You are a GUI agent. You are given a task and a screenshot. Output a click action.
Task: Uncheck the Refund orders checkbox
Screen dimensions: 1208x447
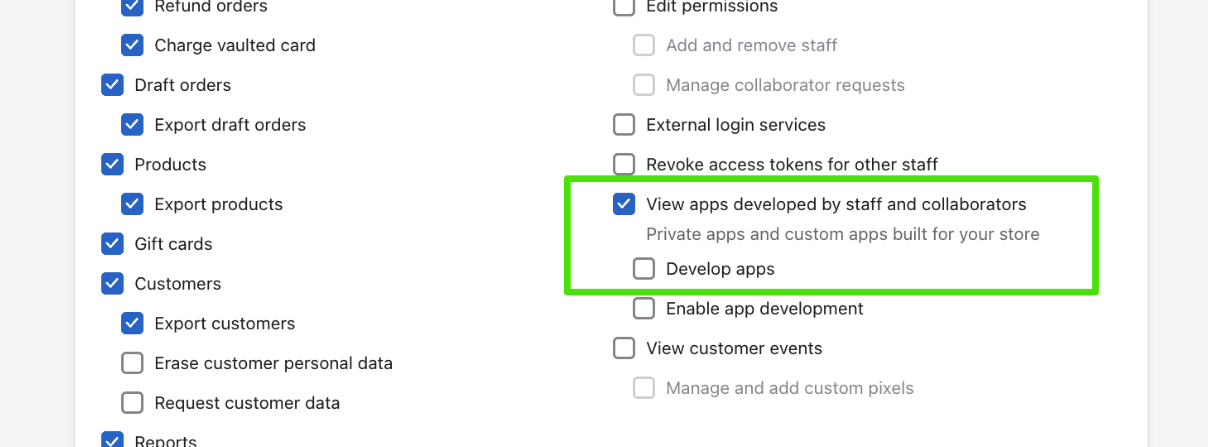[132, 7]
